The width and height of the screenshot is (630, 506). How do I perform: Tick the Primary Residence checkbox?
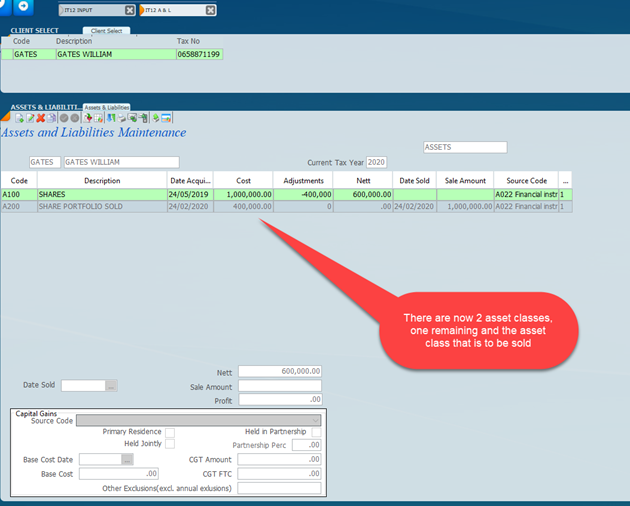coord(170,432)
